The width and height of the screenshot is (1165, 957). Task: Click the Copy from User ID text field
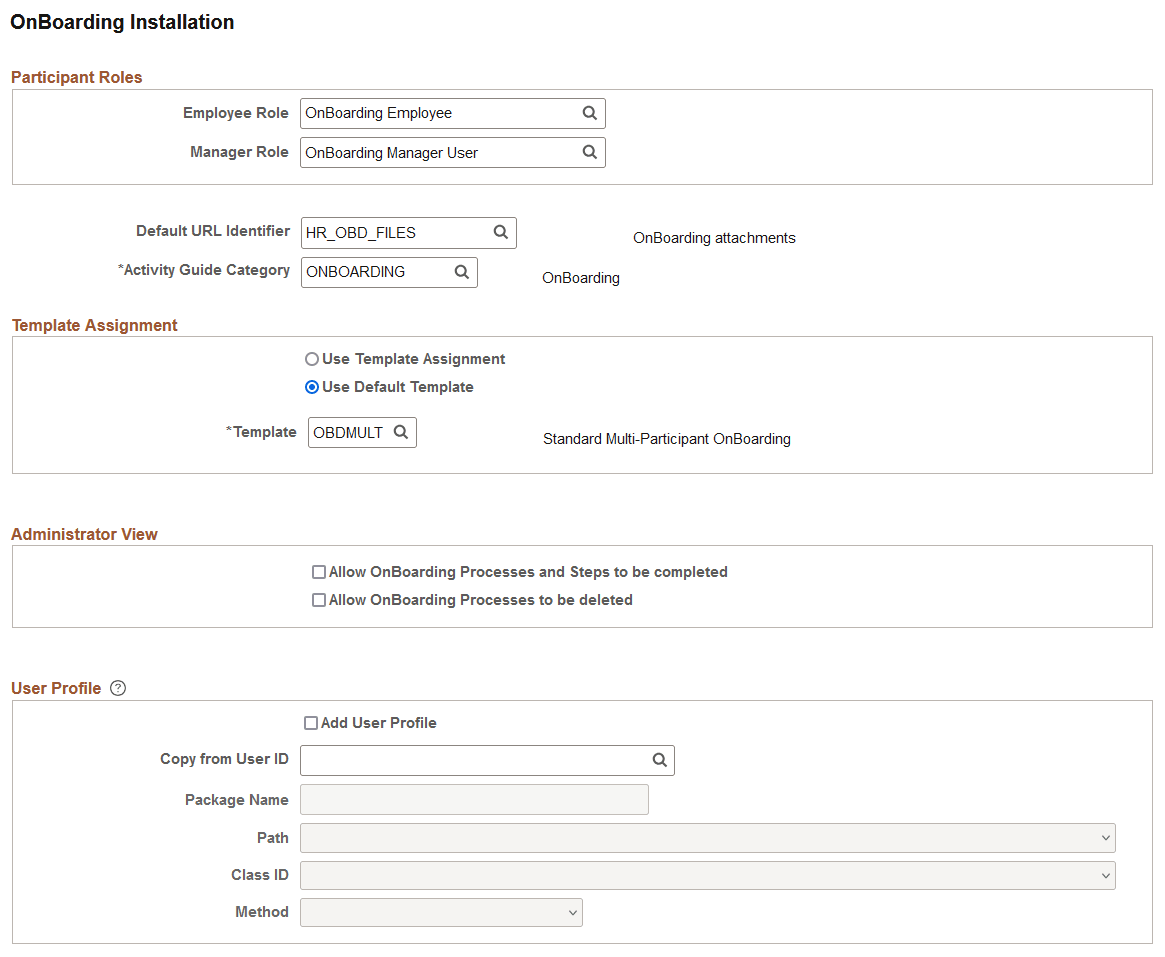pyautogui.click(x=470, y=760)
